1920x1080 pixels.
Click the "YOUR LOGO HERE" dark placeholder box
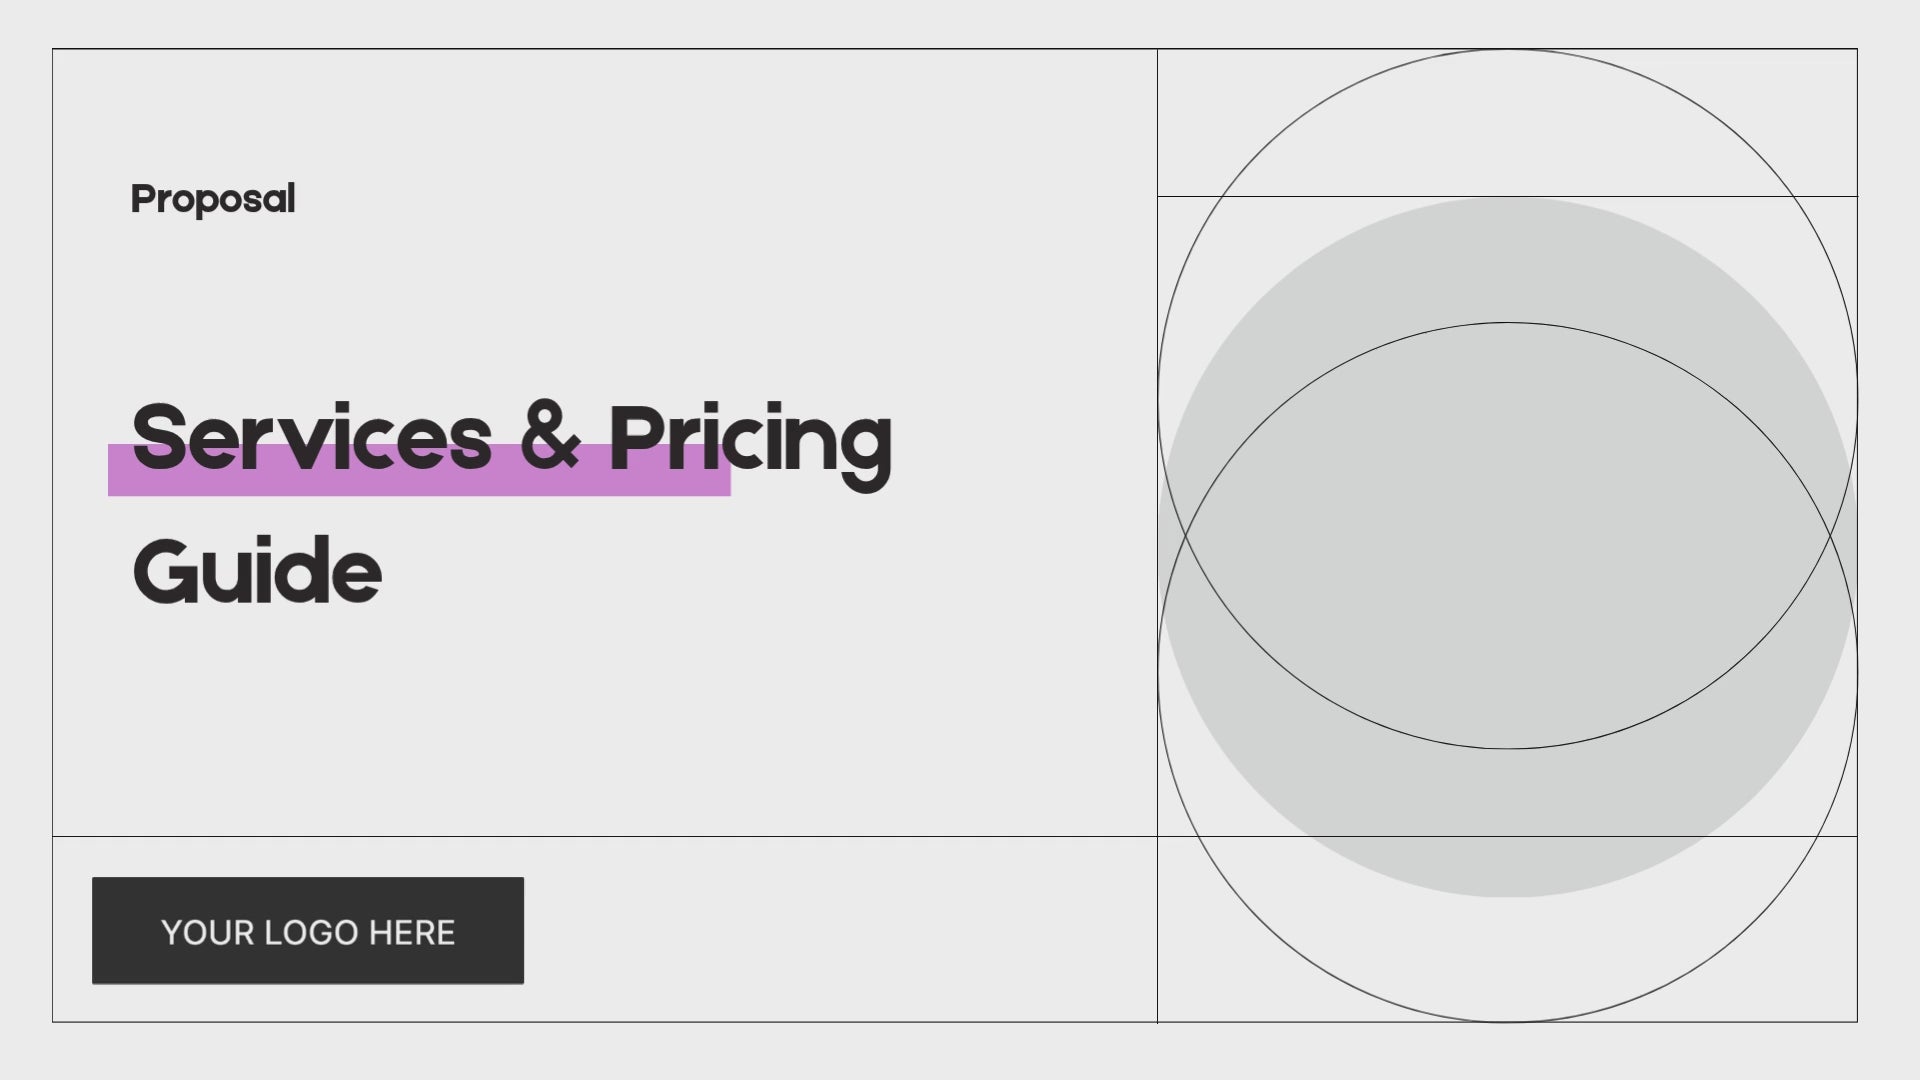pyautogui.click(x=308, y=931)
